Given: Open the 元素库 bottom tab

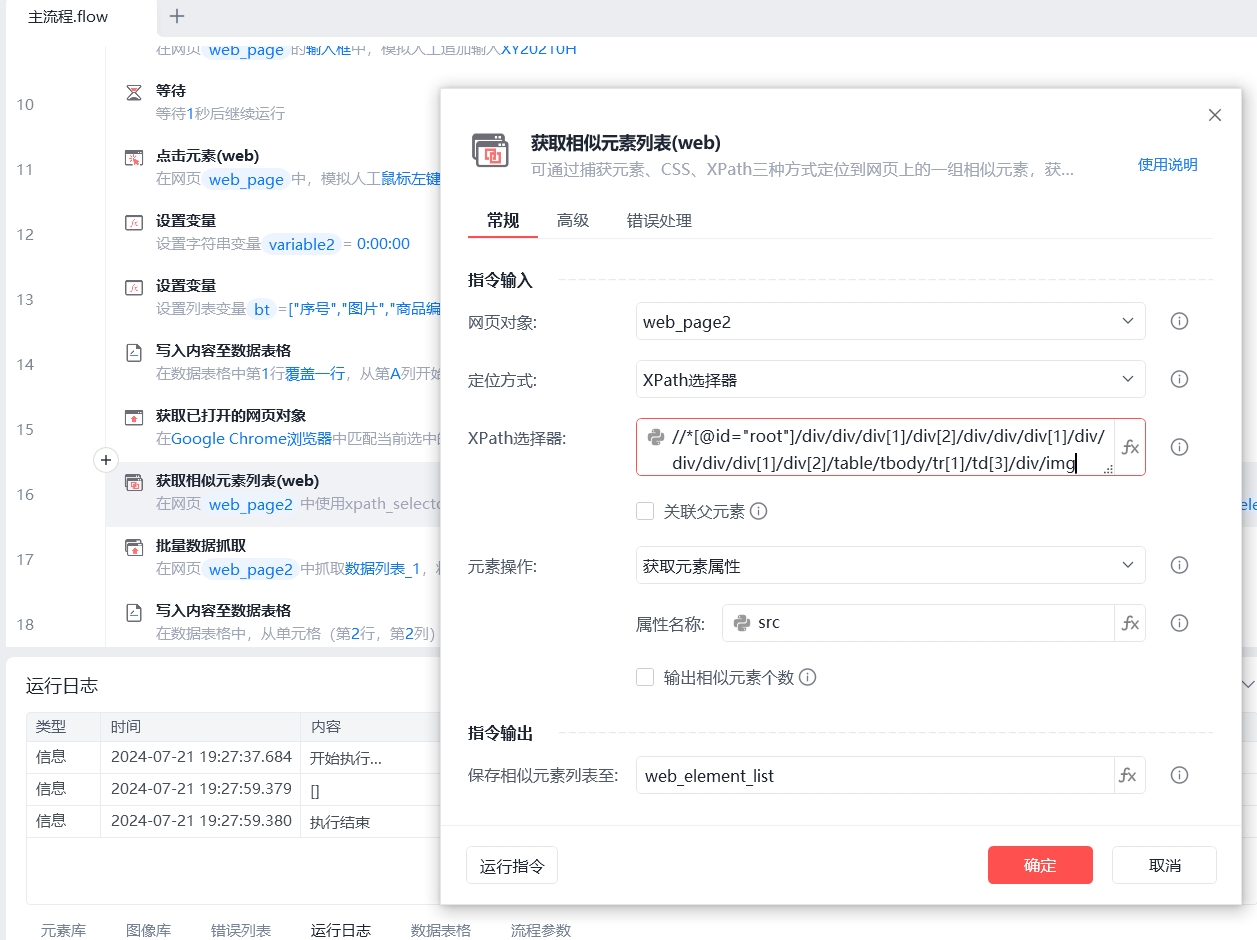Looking at the screenshot, I should click(x=63, y=930).
